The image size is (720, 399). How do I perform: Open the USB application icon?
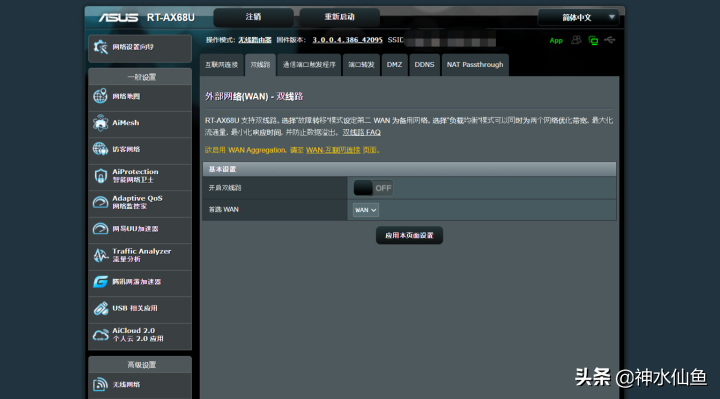coord(100,308)
